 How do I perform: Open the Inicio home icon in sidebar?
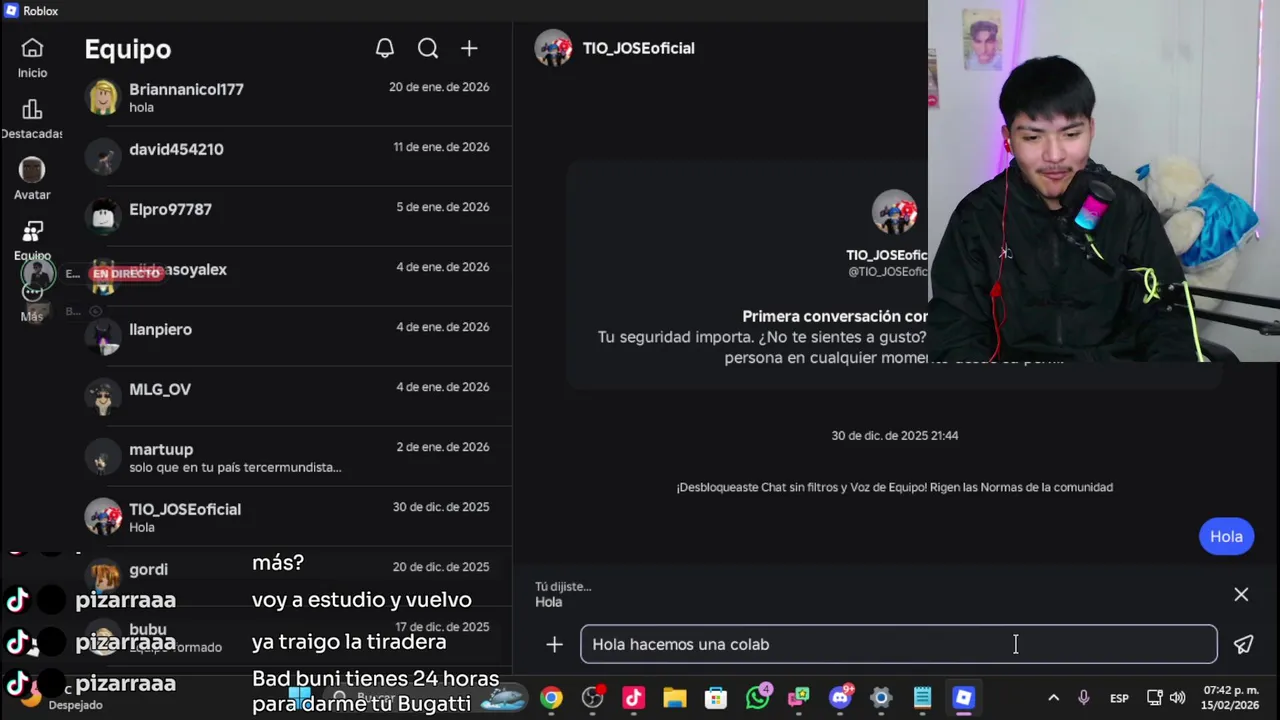point(32,48)
